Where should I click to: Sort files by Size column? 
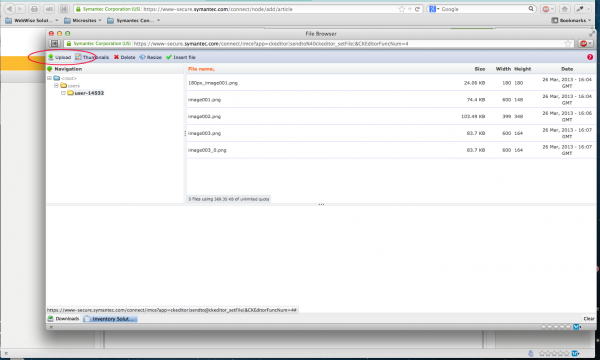tap(479, 69)
